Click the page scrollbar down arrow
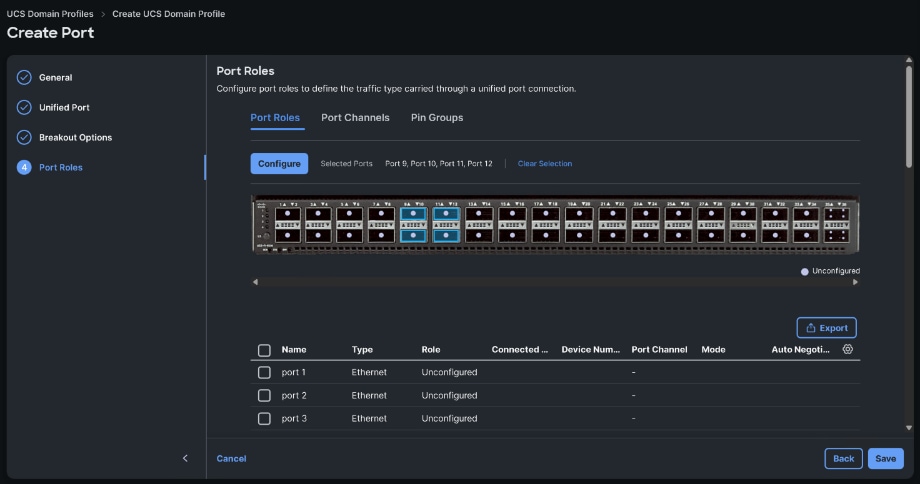 click(x=909, y=428)
